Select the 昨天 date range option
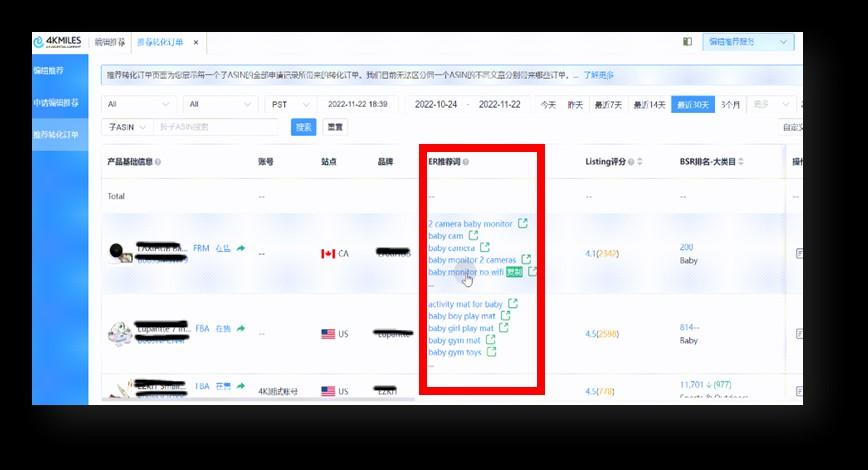868x470 pixels. 576,105
